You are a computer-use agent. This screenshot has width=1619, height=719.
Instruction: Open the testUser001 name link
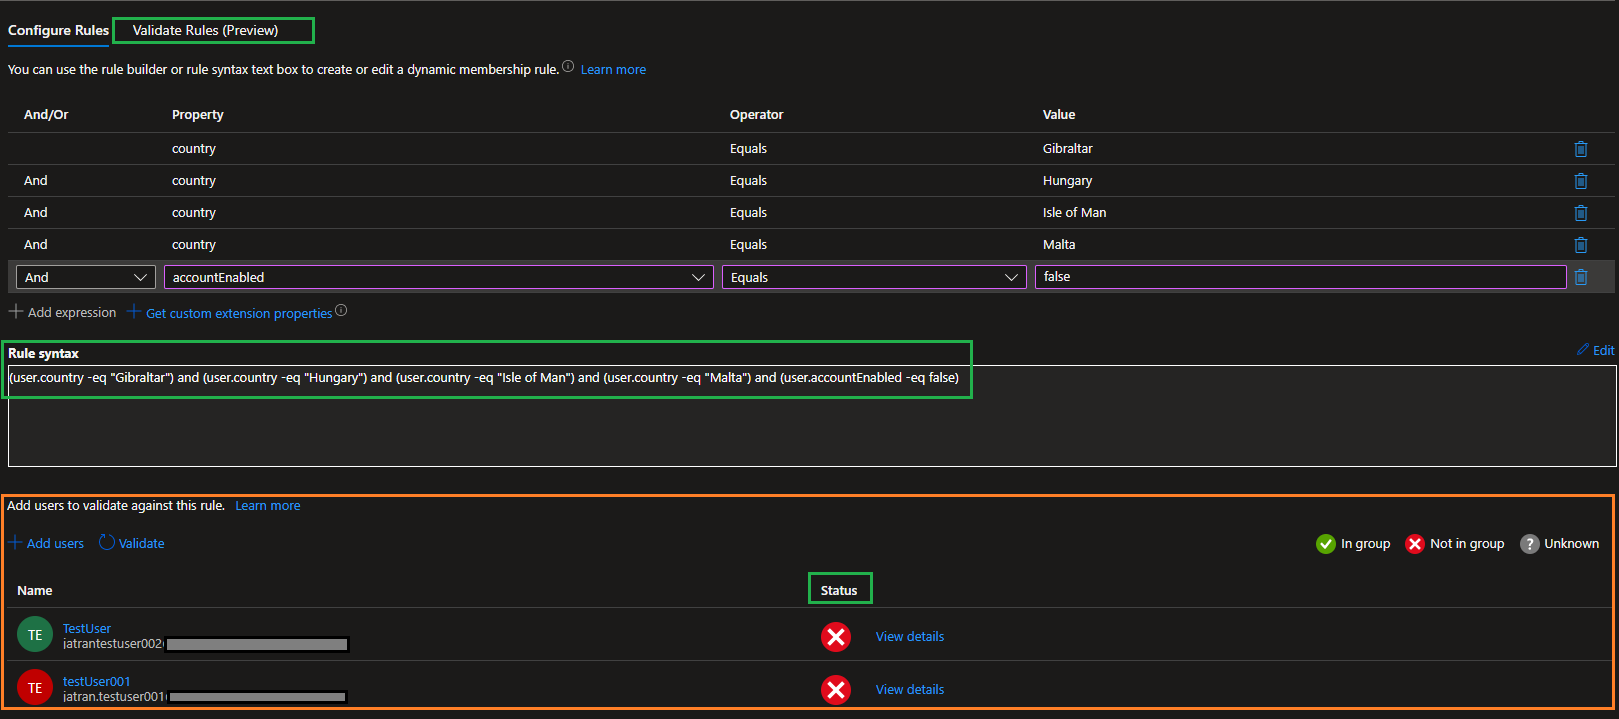(x=96, y=681)
